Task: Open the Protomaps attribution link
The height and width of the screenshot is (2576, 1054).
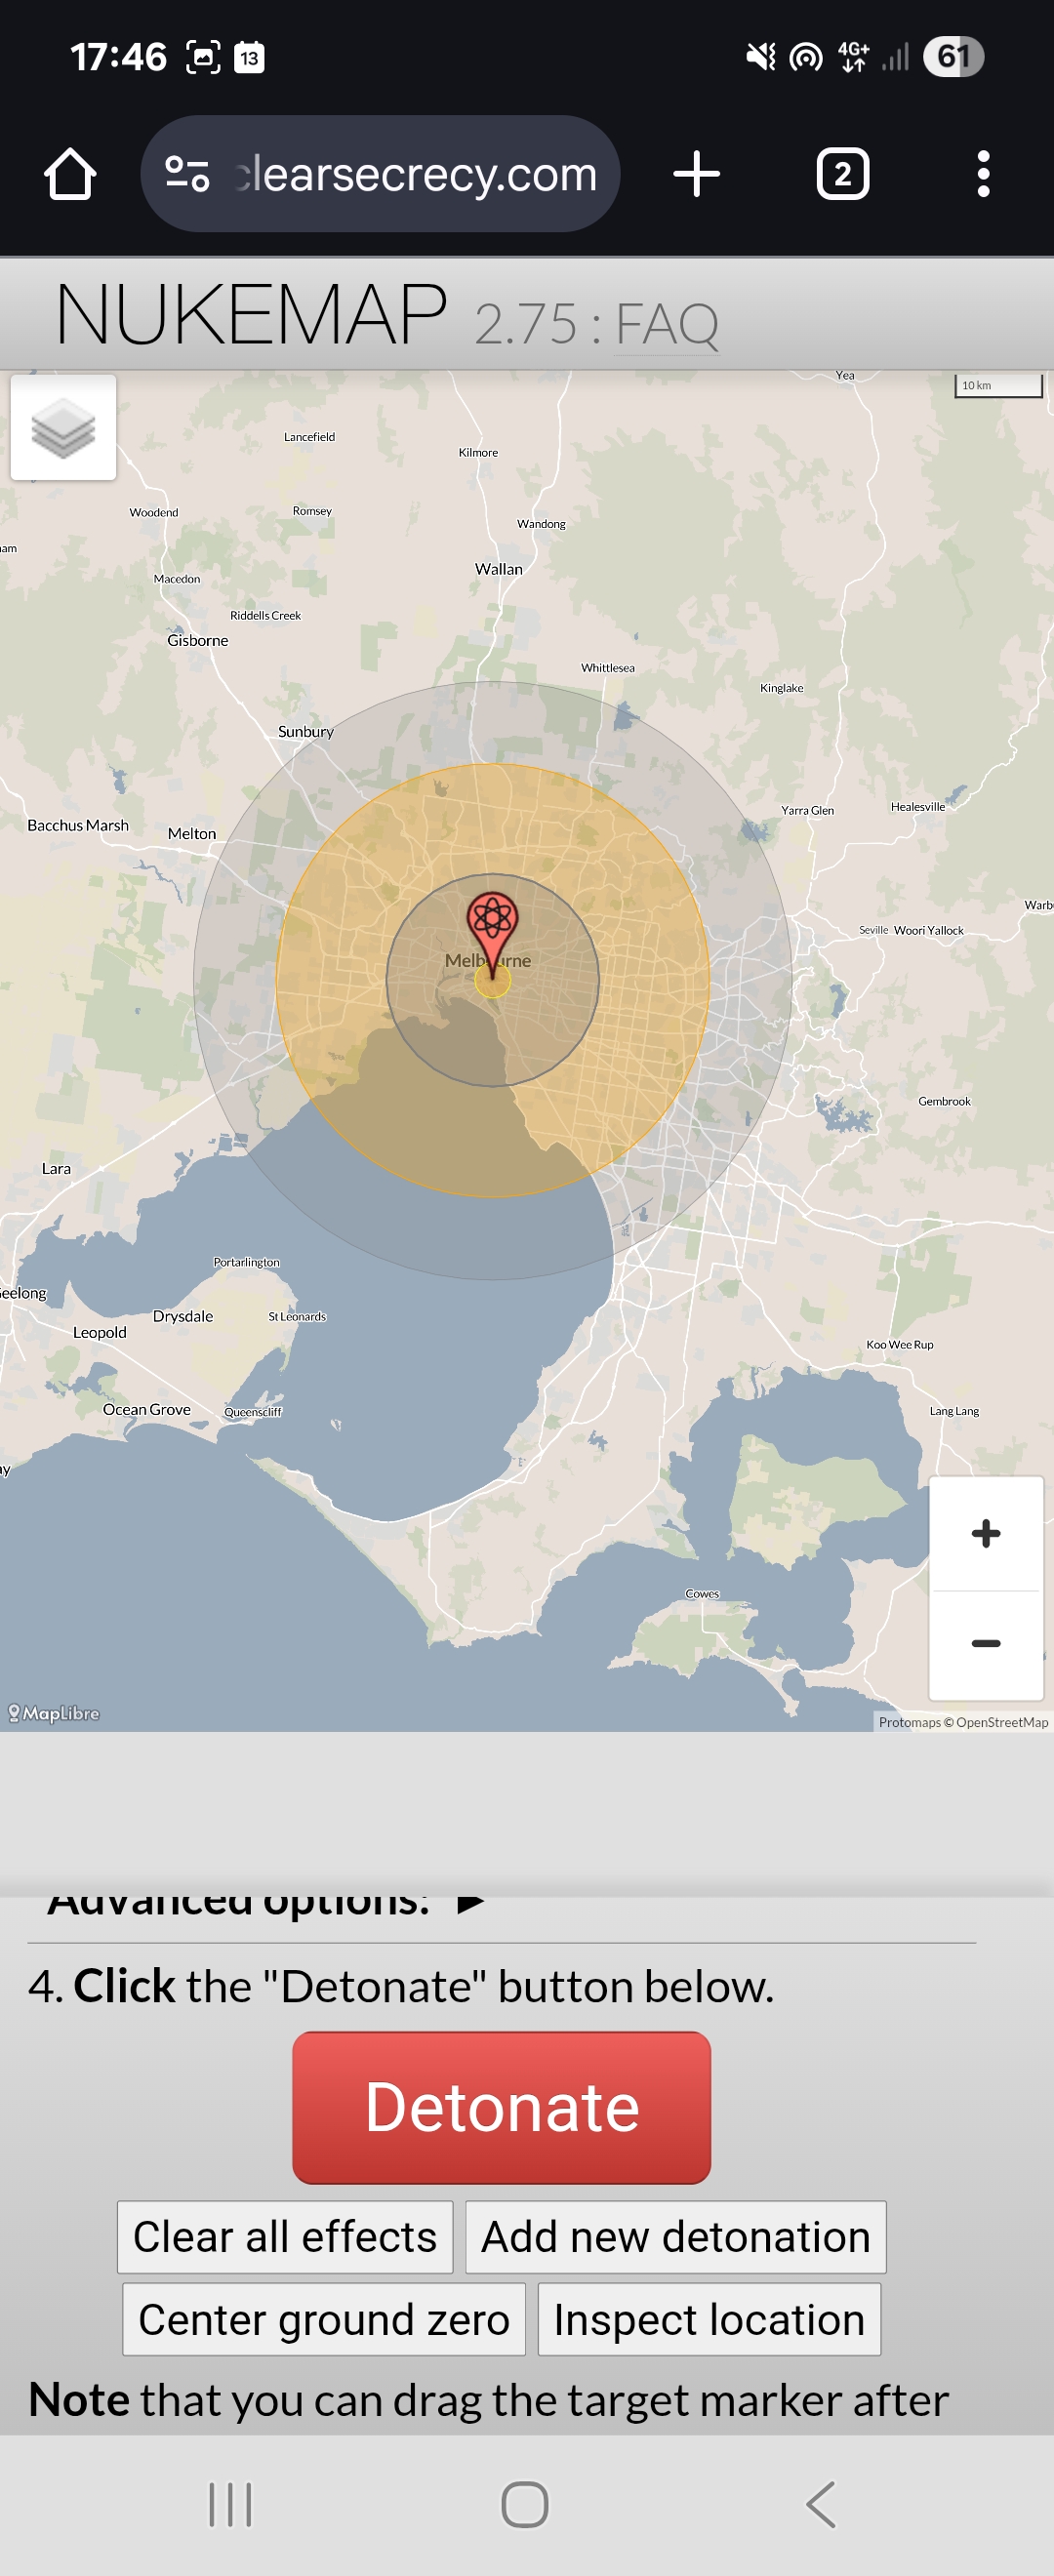Action: [x=909, y=1722]
